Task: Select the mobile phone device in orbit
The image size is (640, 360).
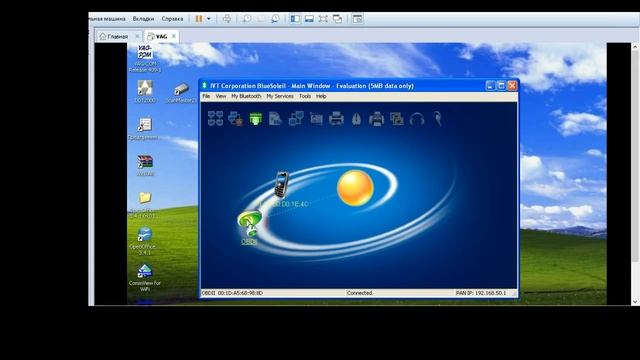Action: click(282, 185)
